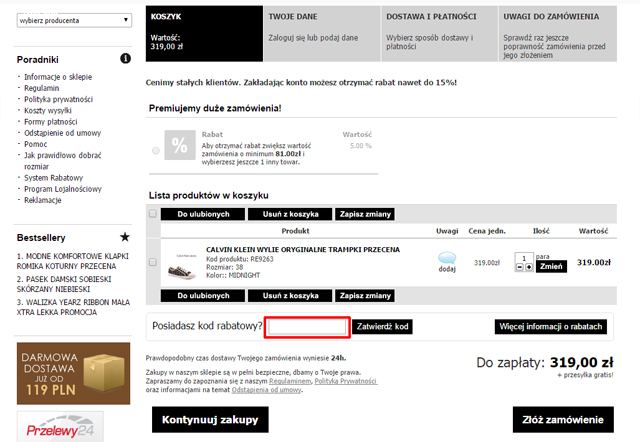Click the percent discount icon
The image size is (640, 442).
tap(181, 145)
